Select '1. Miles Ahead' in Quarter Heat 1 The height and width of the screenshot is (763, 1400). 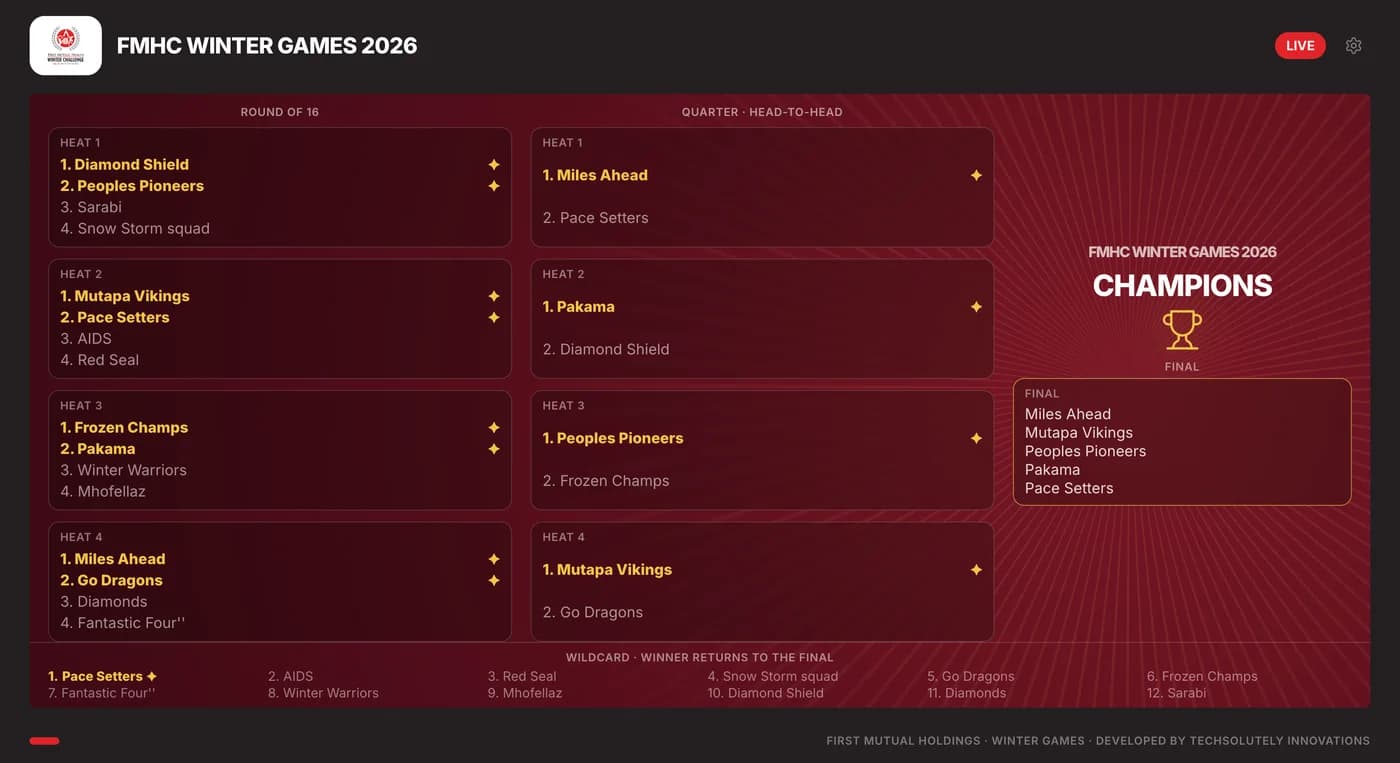[x=595, y=175]
